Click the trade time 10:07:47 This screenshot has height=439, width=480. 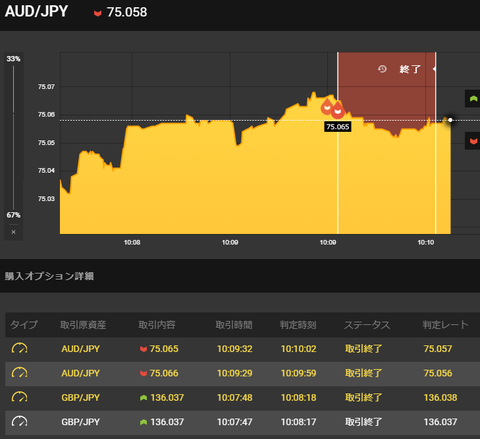[x=235, y=422]
